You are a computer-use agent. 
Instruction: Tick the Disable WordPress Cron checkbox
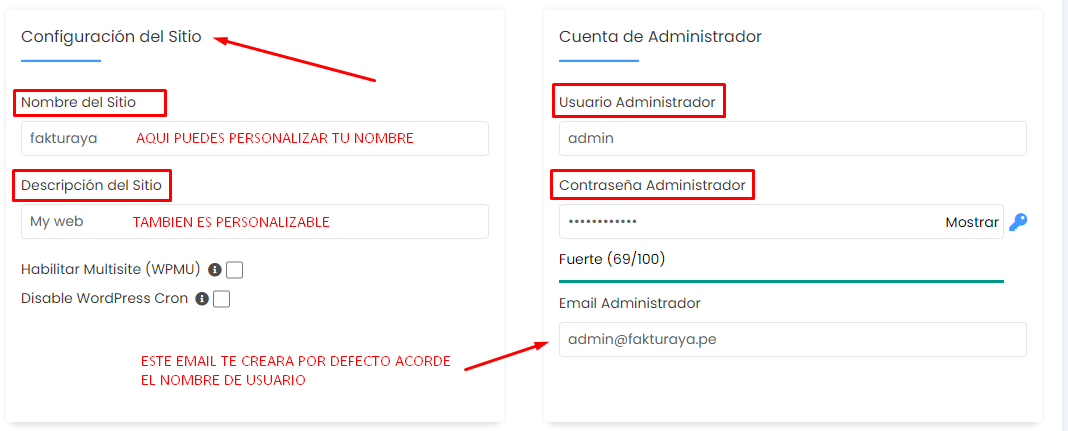(x=221, y=299)
